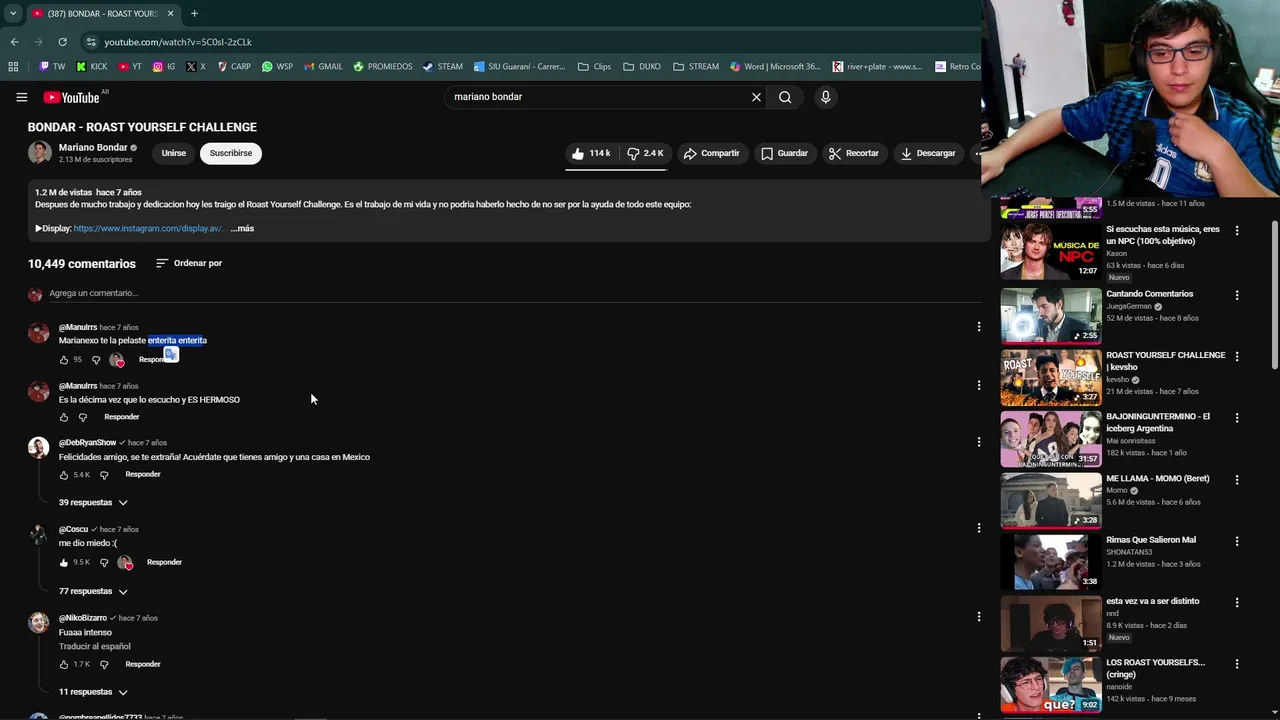Open the Mariano Bondar channel avatar
The width and height of the screenshot is (1280, 720).
[39, 152]
